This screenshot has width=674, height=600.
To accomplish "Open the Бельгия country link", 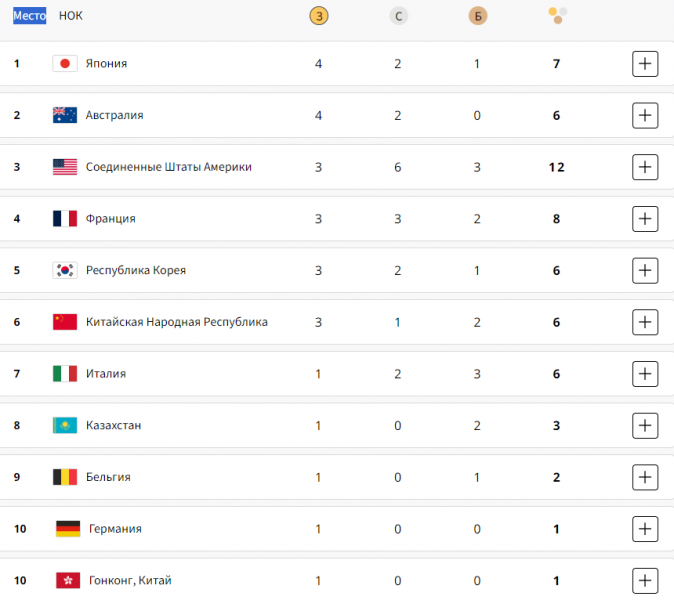I will tap(108, 477).
